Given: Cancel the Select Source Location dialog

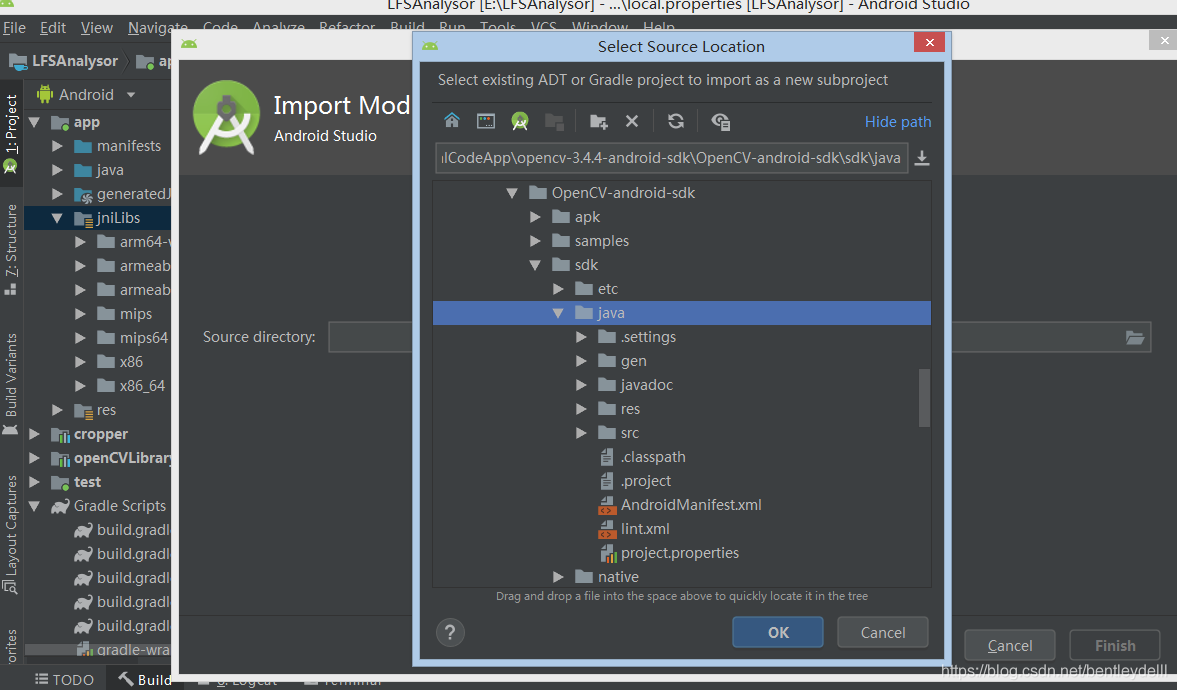Looking at the screenshot, I should point(883,632).
